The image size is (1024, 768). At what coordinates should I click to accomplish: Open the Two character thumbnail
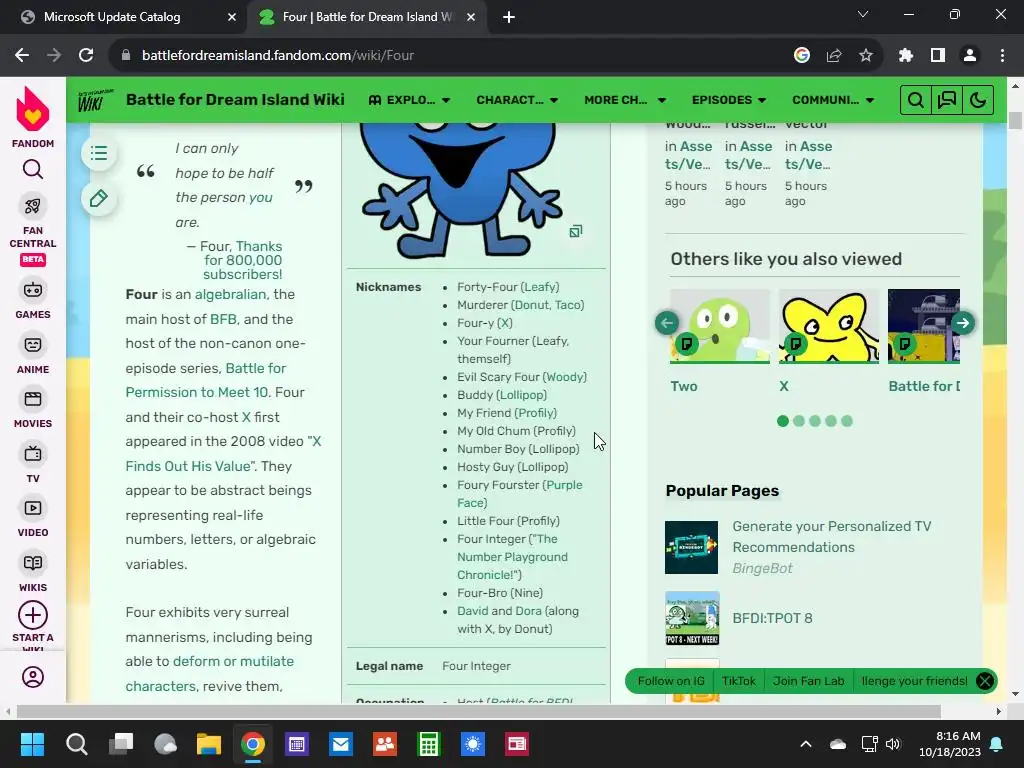click(x=720, y=326)
